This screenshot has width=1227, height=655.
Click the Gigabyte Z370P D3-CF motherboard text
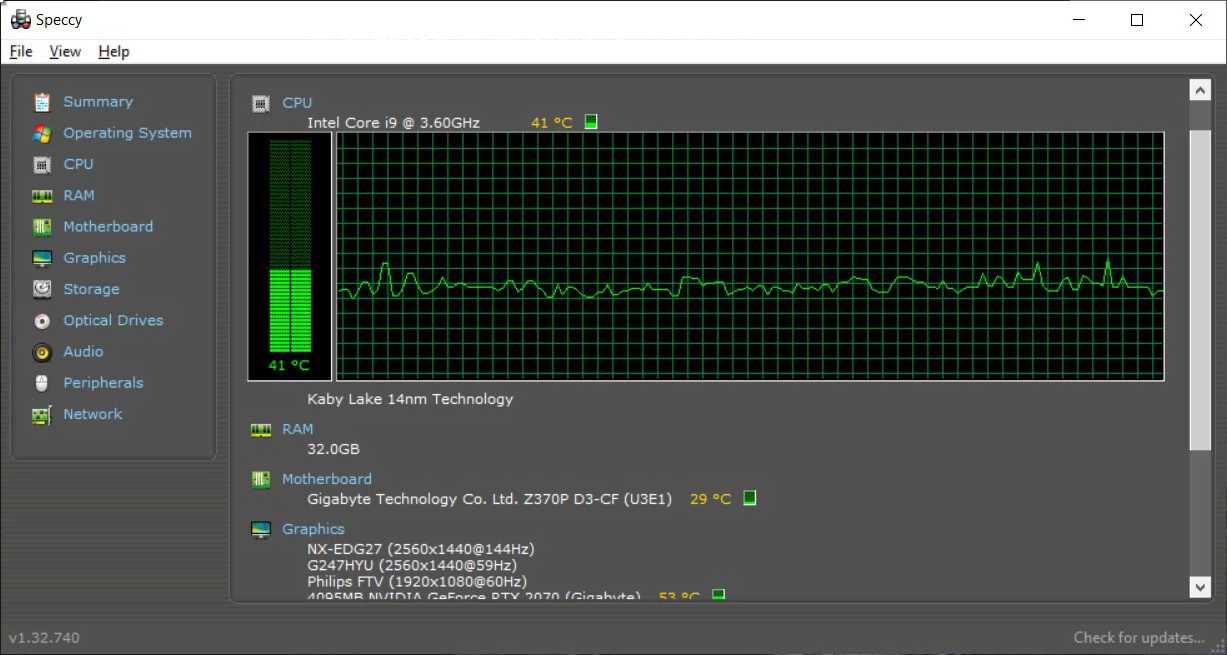(490, 499)
